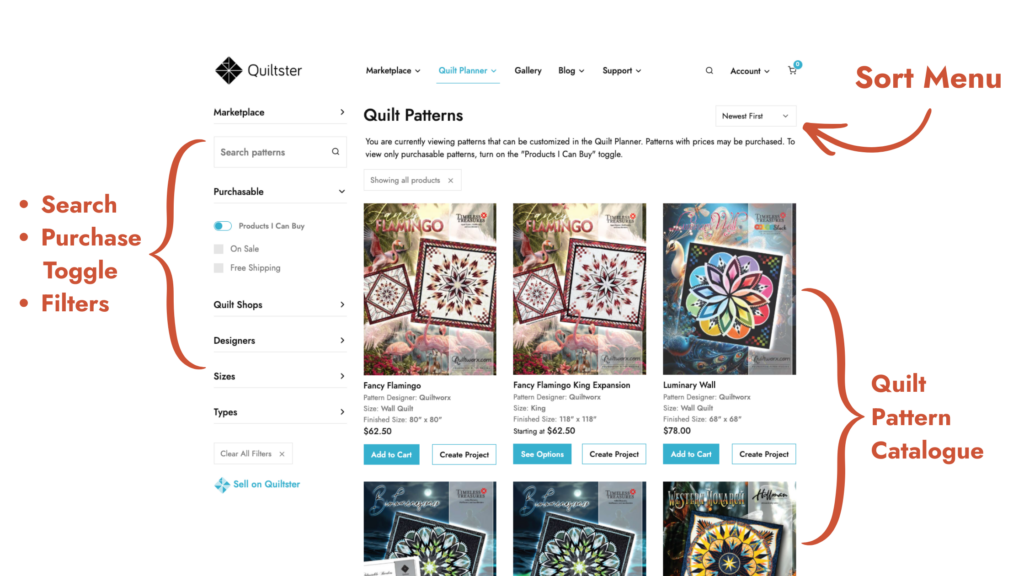Click the search patterns magnifier icon
Image resolution: width=1024 pixels, height=576 pixels.
pyautogui.click(x=335, y=152)
